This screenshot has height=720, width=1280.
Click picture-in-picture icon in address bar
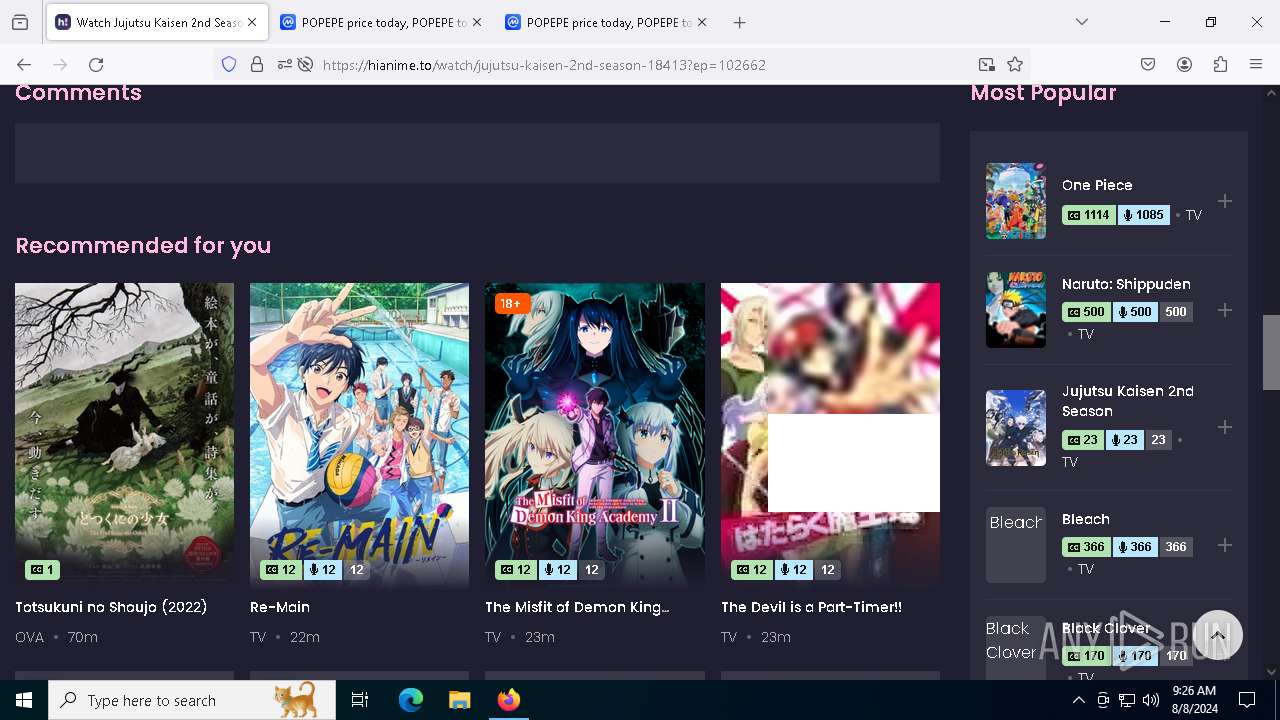pyautogui.click(x=987, y=64)
